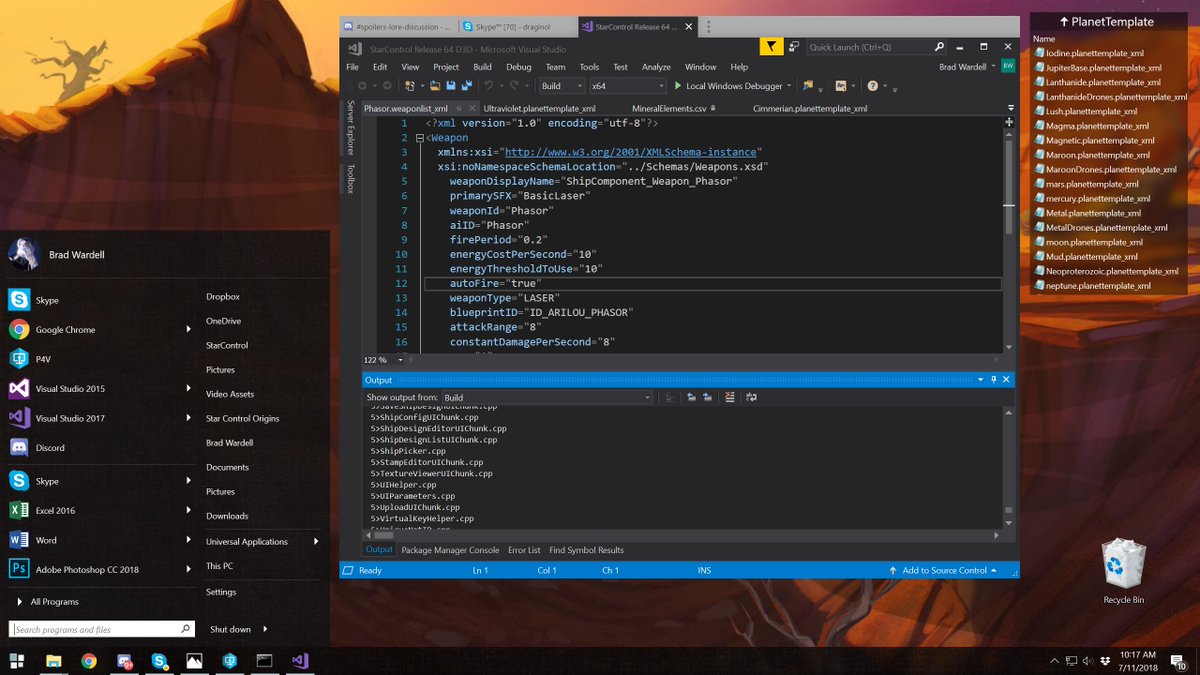The width and height of the screenshot is (1200, 675).
Task: Click the New Project toolbar icon
Action: click(409, 86)
